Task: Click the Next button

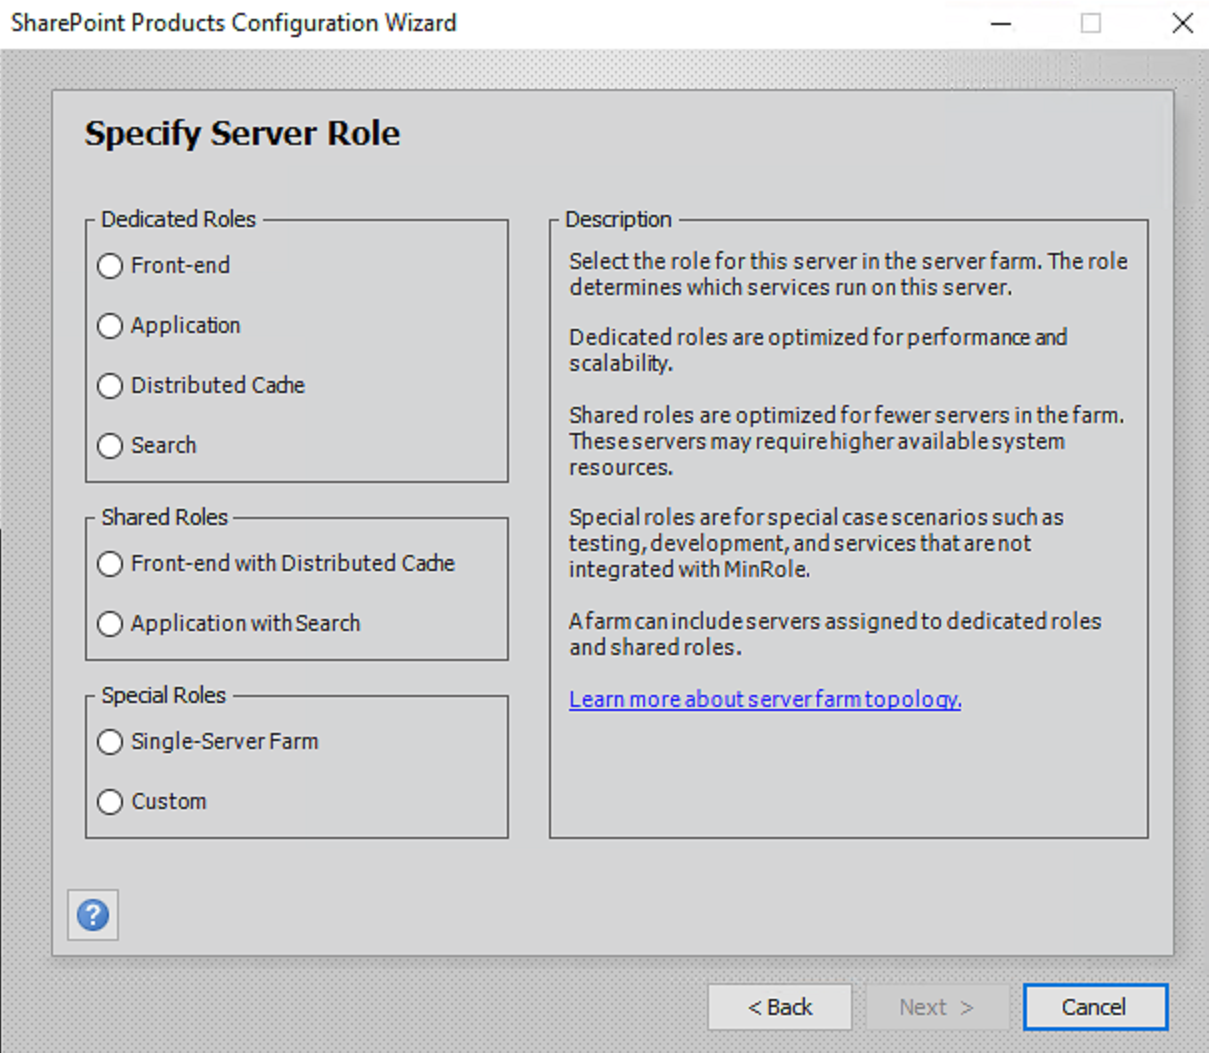Action: pyautogui.click(x=937, y=1007)
